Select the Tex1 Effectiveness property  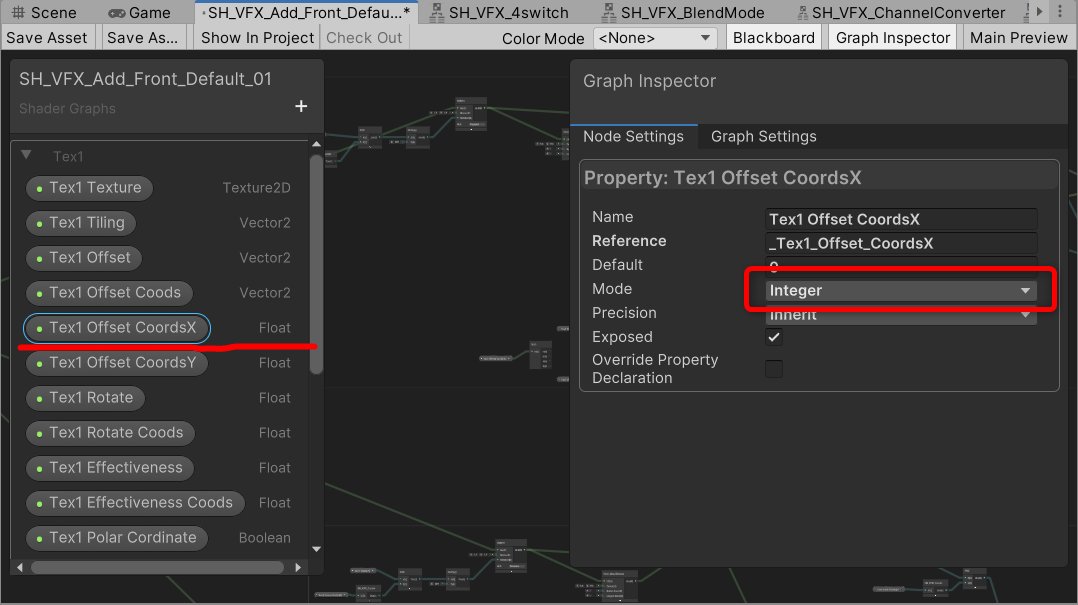[x=110, y=468]
